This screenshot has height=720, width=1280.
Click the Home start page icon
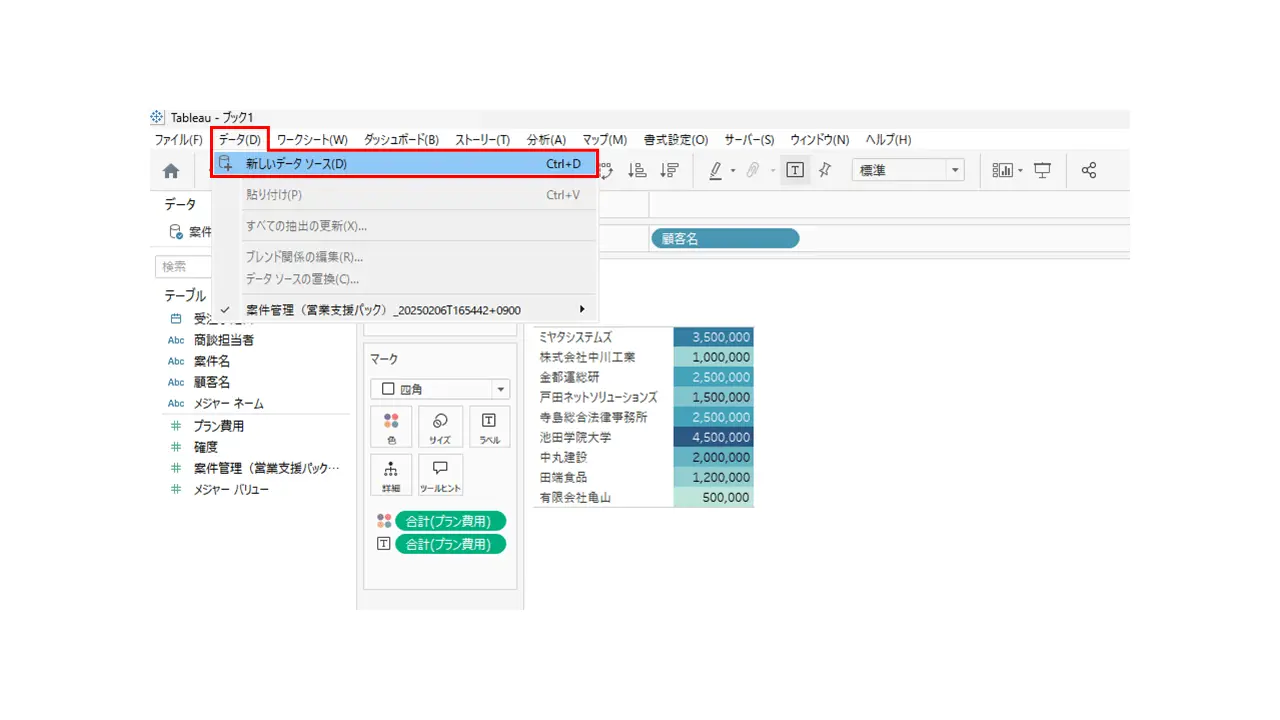(x=171, y=171)
